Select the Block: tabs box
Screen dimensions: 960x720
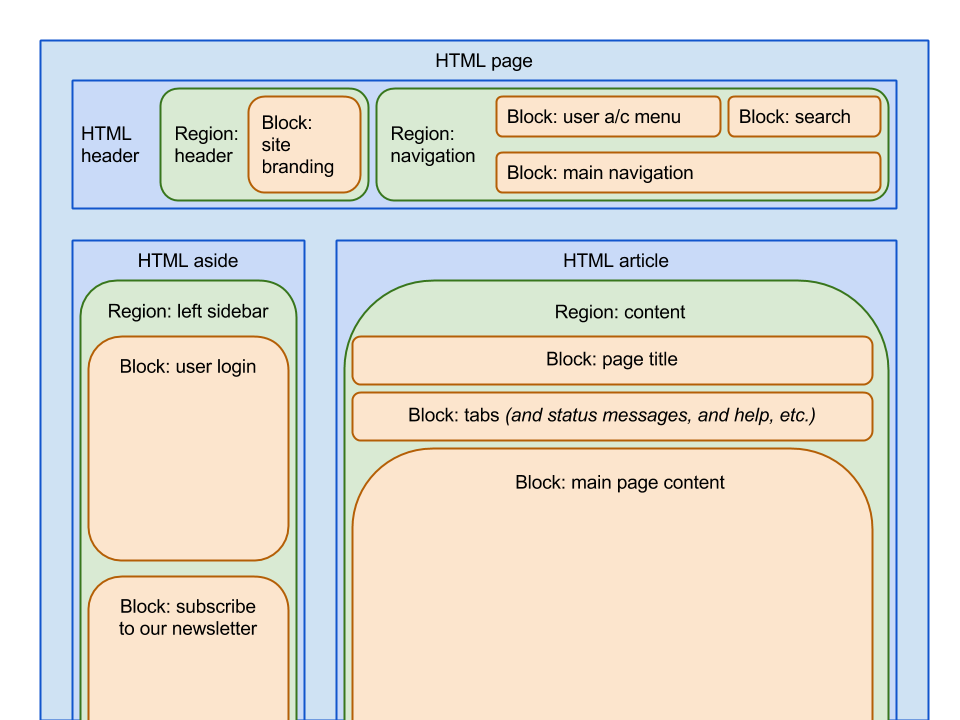[x=612, y=416]
